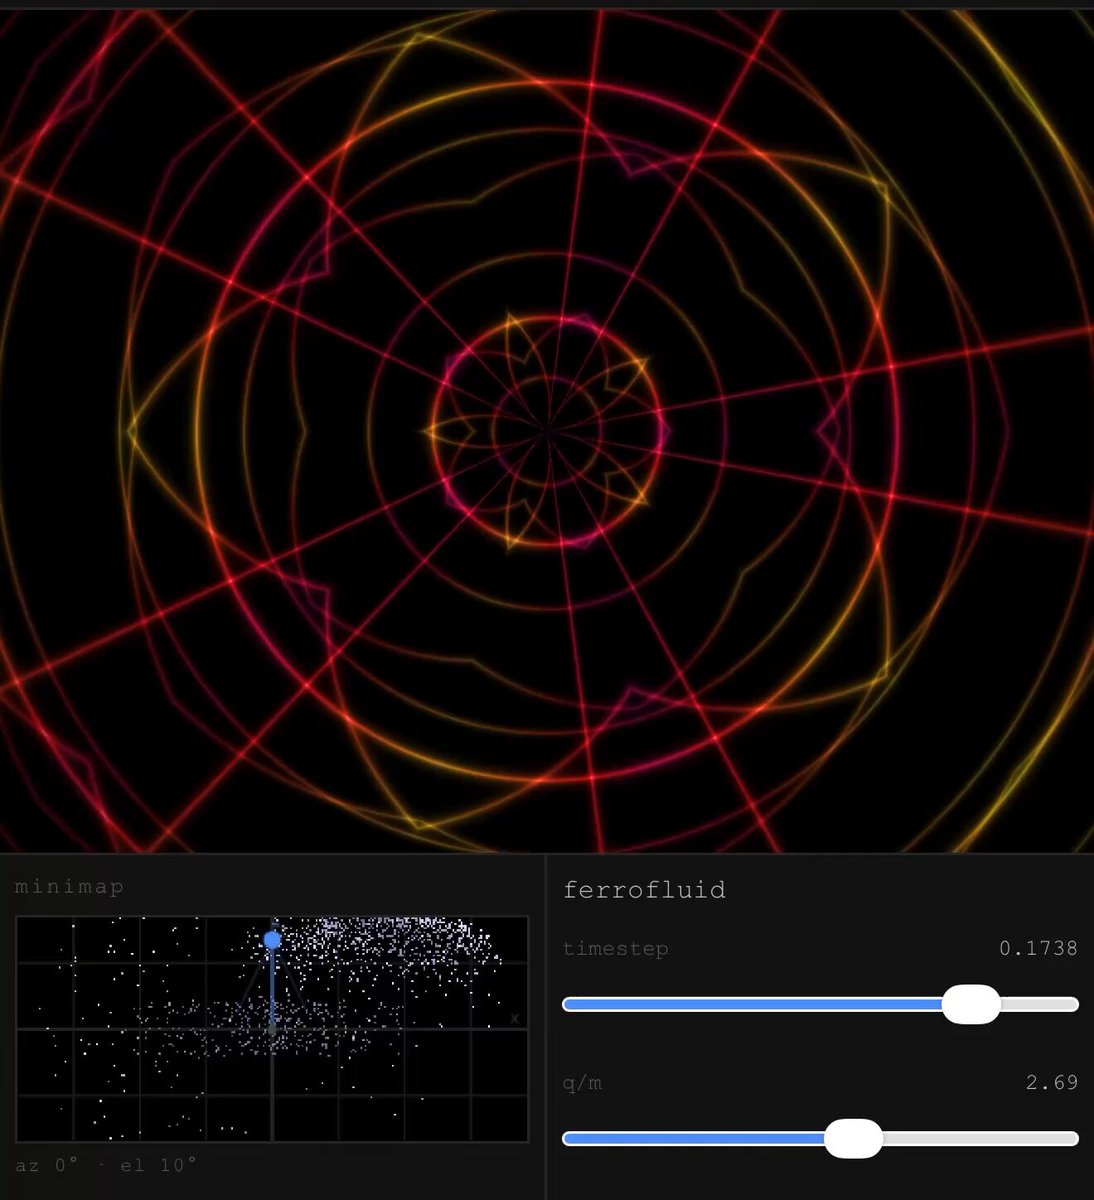The width and height of the screenshot is (1094, 1200).
Task: Click the "q/m" parameter label
Action: click(x=582, y=1083)
